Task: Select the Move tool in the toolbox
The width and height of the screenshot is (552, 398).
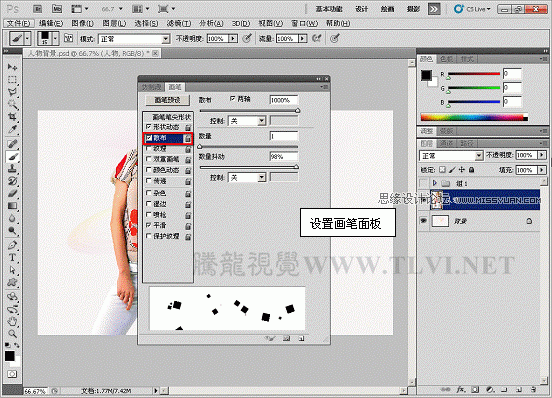Action: point(12,67)
